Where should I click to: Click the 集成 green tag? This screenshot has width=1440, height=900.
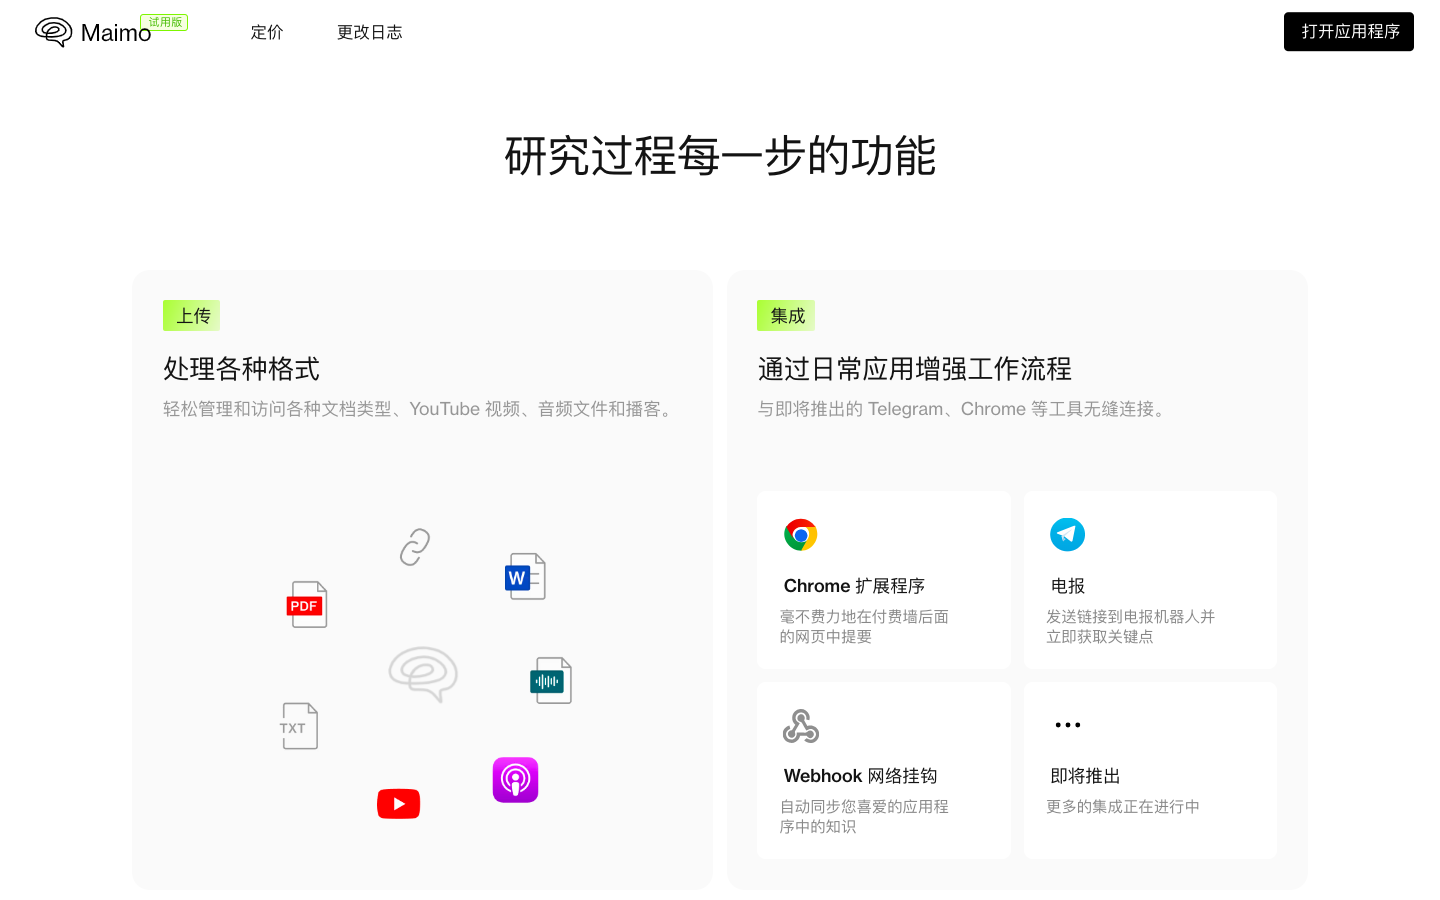tap(786, 316)
